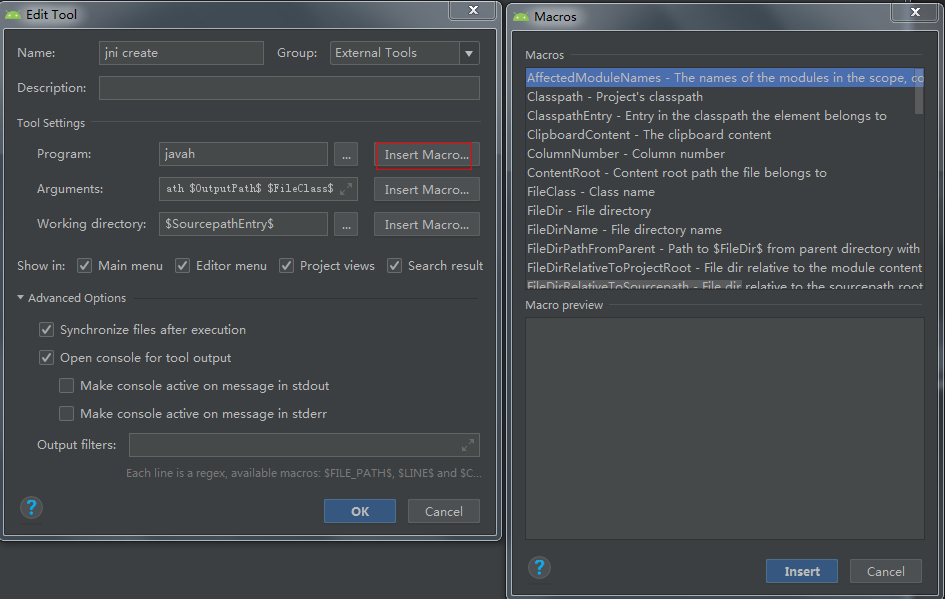Click the help icon in Macros dialog
The height and width of the screenshot is (599, 945).
[539, 567]
